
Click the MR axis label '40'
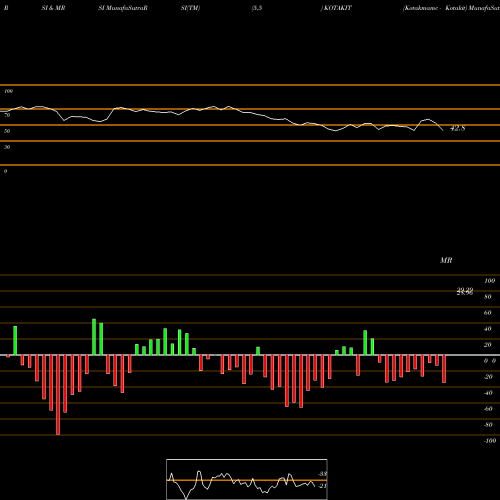coord(488,329)
